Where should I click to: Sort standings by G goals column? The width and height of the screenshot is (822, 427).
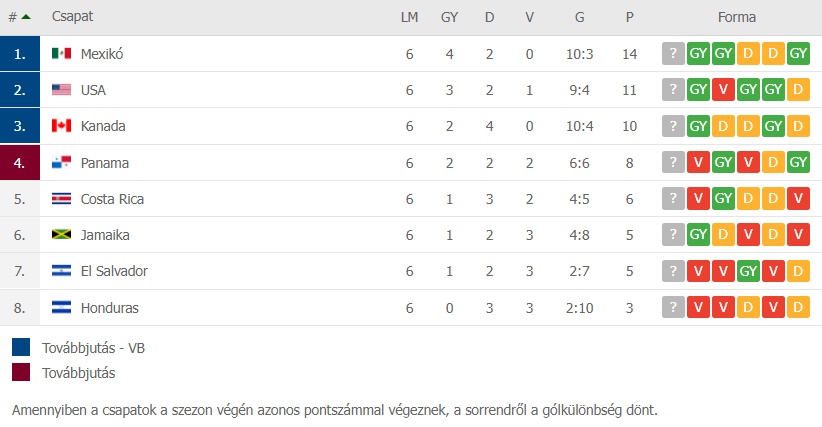pyautogui.click(x=579, y=17)
